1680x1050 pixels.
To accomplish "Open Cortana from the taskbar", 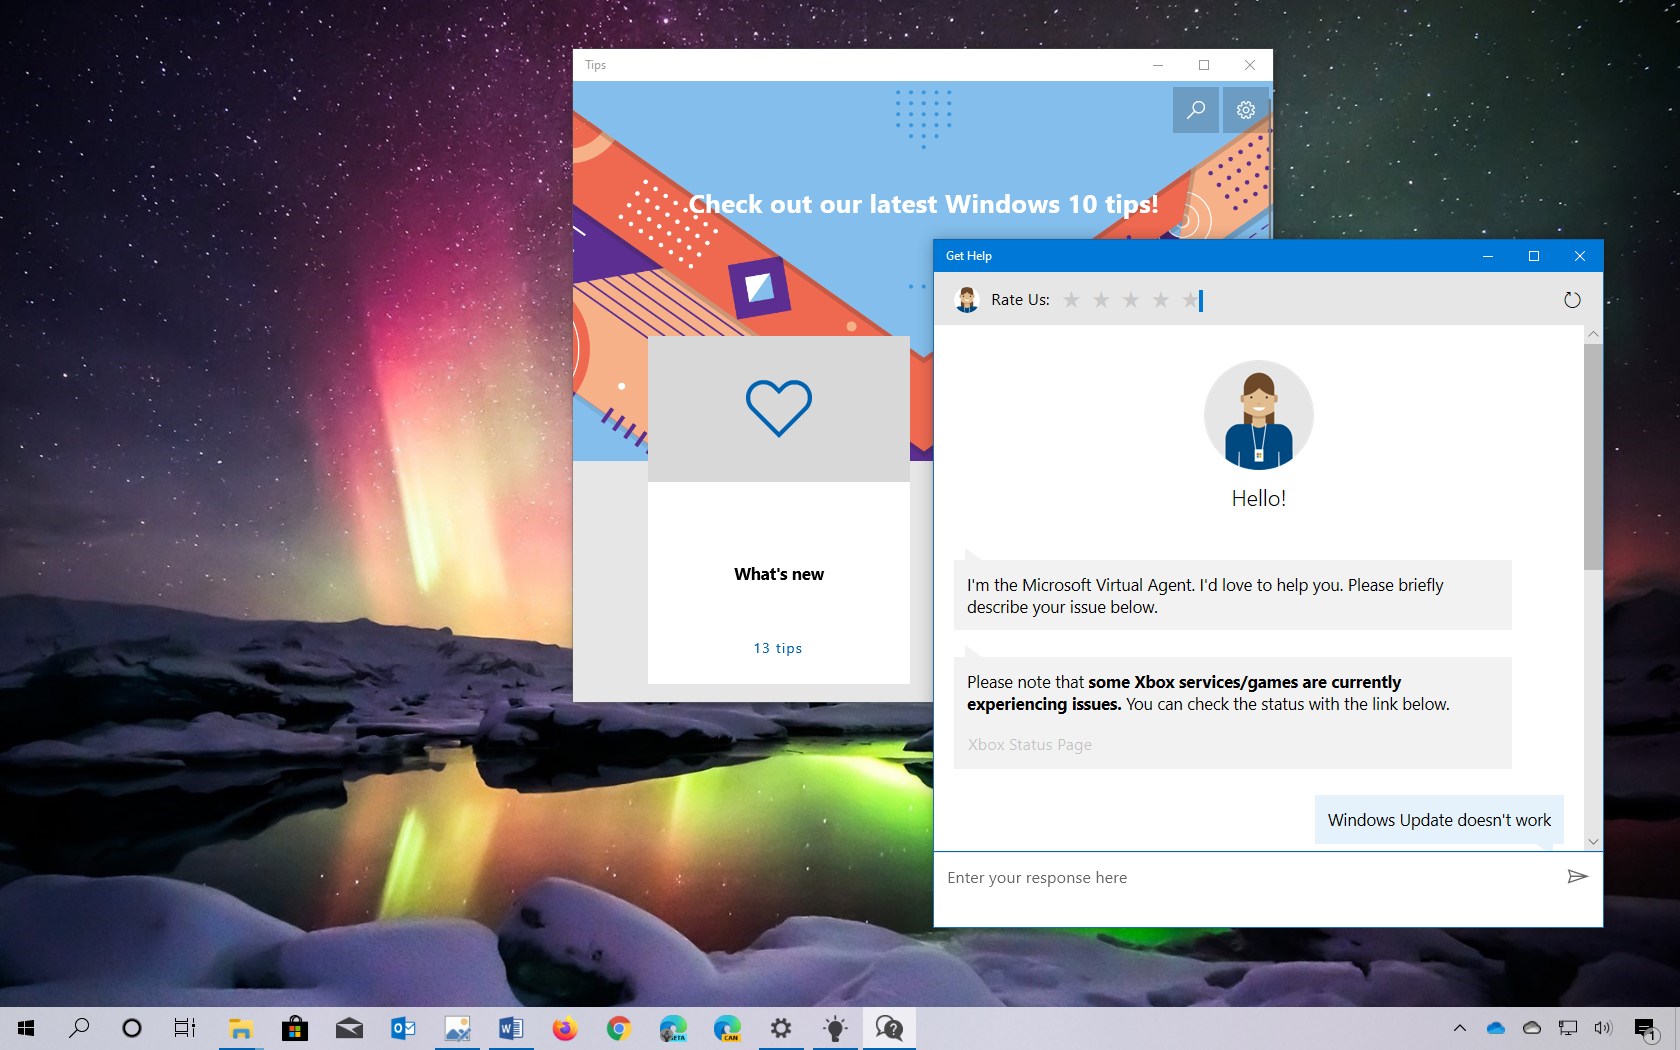I will pyautogui.click(x=132, y=1028).
